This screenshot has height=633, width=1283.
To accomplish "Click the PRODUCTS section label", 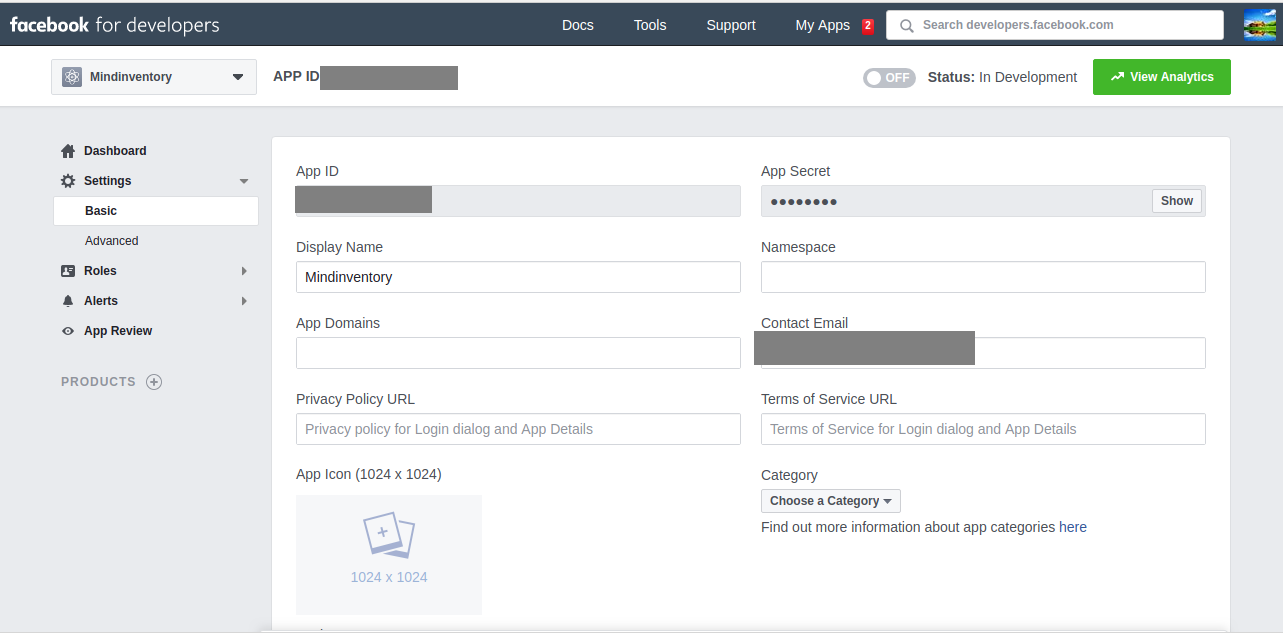I will (98, 382).
